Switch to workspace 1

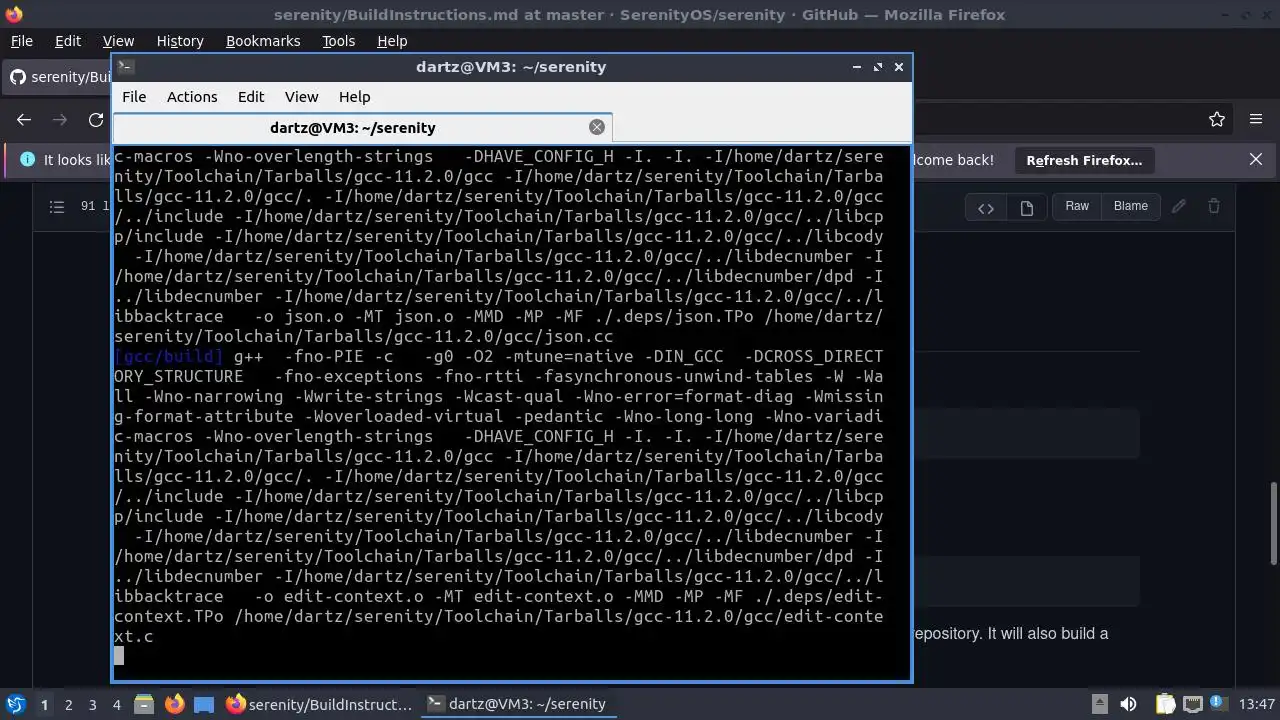click(44, 704)
